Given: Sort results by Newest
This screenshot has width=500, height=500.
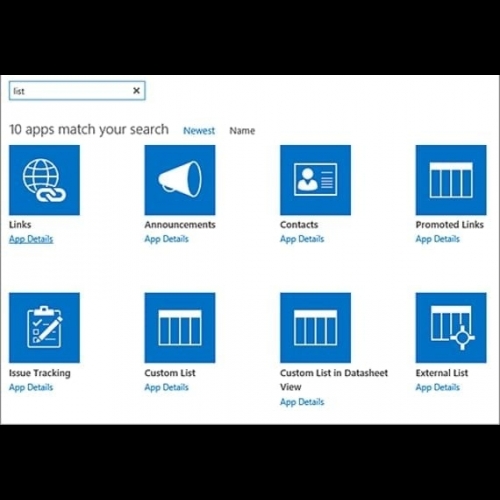Looking at the screenshot, I should tap(199, 131).
